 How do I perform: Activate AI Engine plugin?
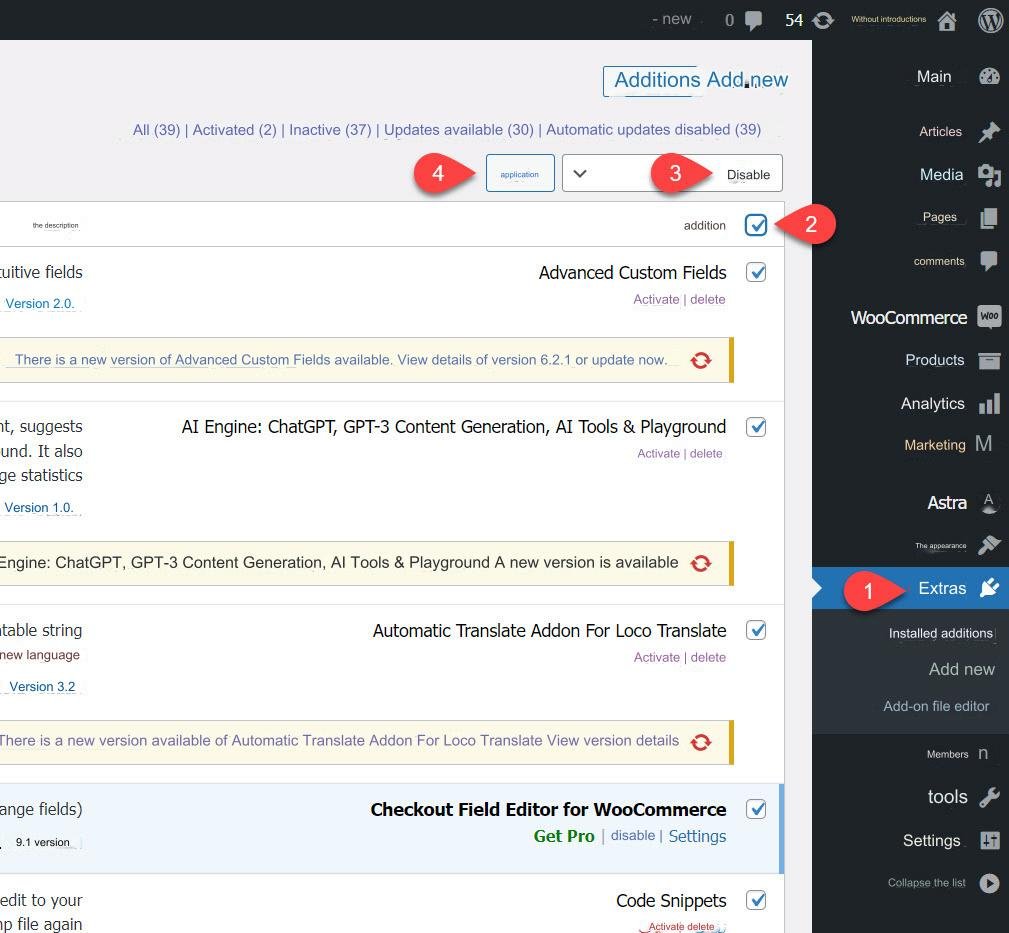pos(658,454)
